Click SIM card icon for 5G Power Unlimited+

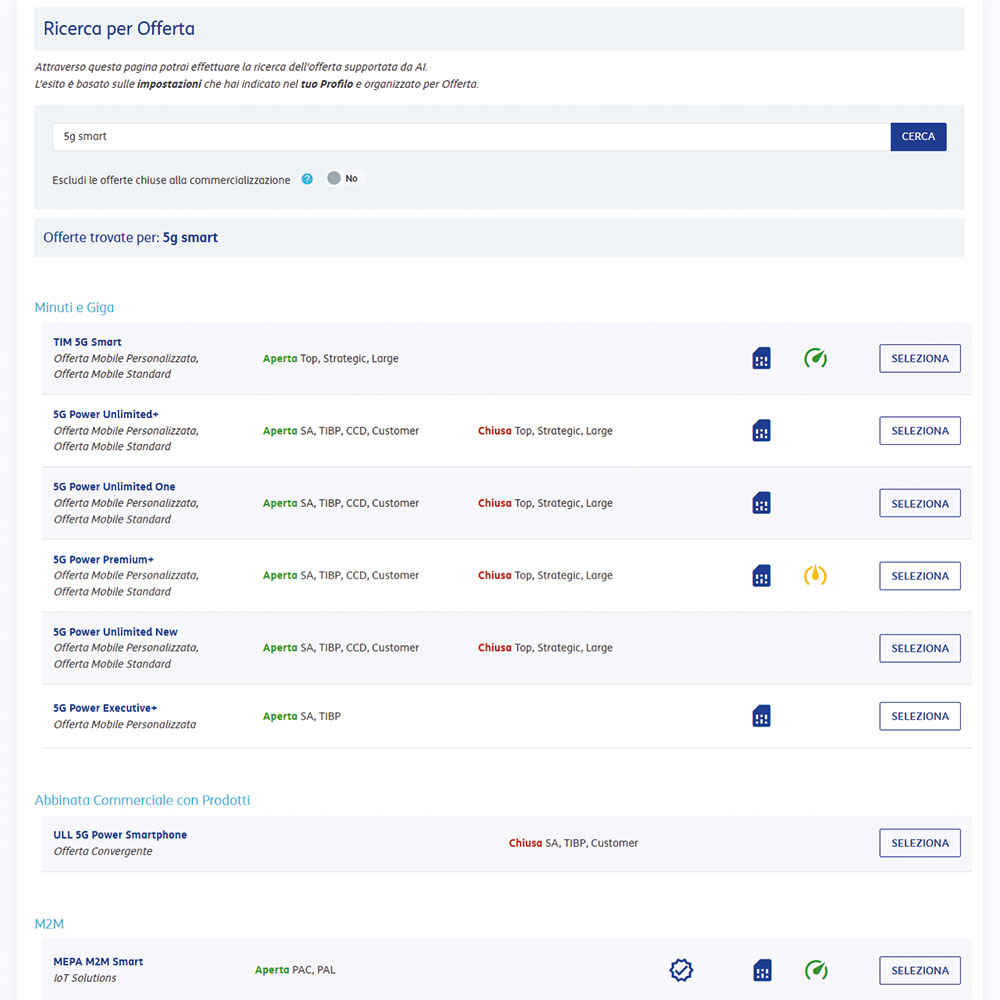(761, 431)
